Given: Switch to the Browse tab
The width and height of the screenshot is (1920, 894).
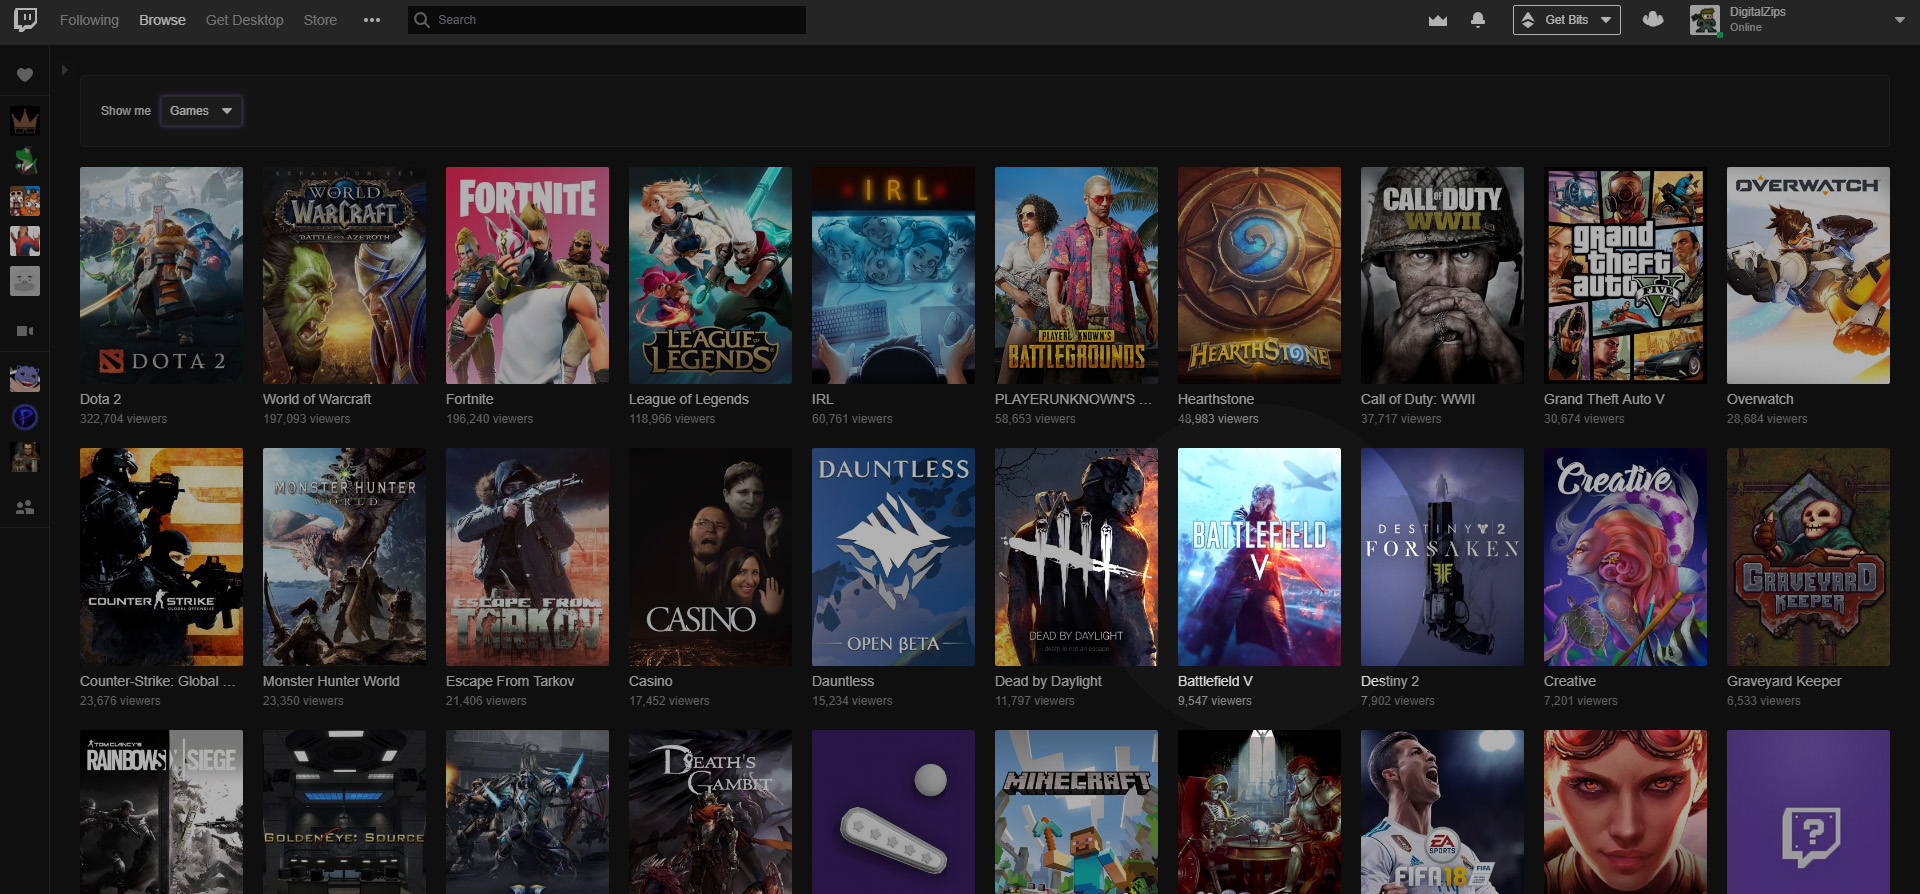Looking at the screenshot, I should coord(162,20).
